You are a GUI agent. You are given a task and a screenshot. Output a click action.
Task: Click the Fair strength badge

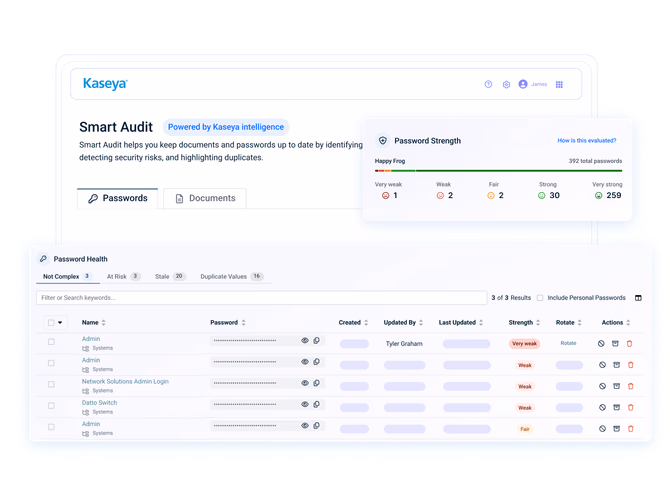(525, 429)
